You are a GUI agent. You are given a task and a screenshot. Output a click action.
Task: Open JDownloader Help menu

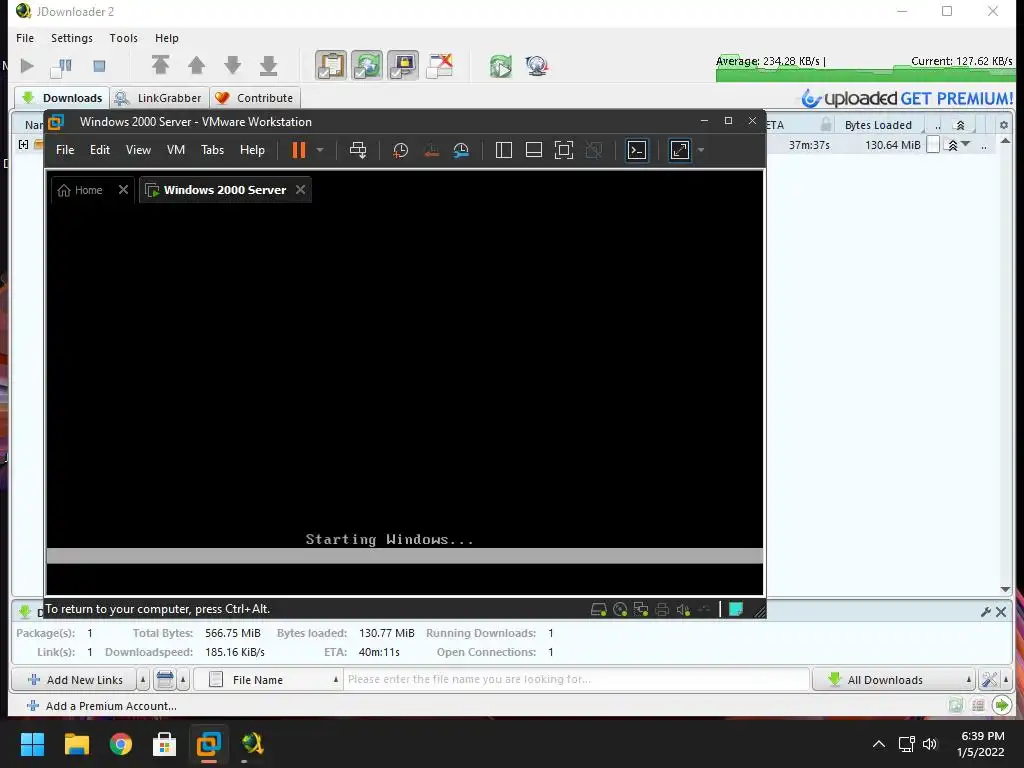(167, 38)
